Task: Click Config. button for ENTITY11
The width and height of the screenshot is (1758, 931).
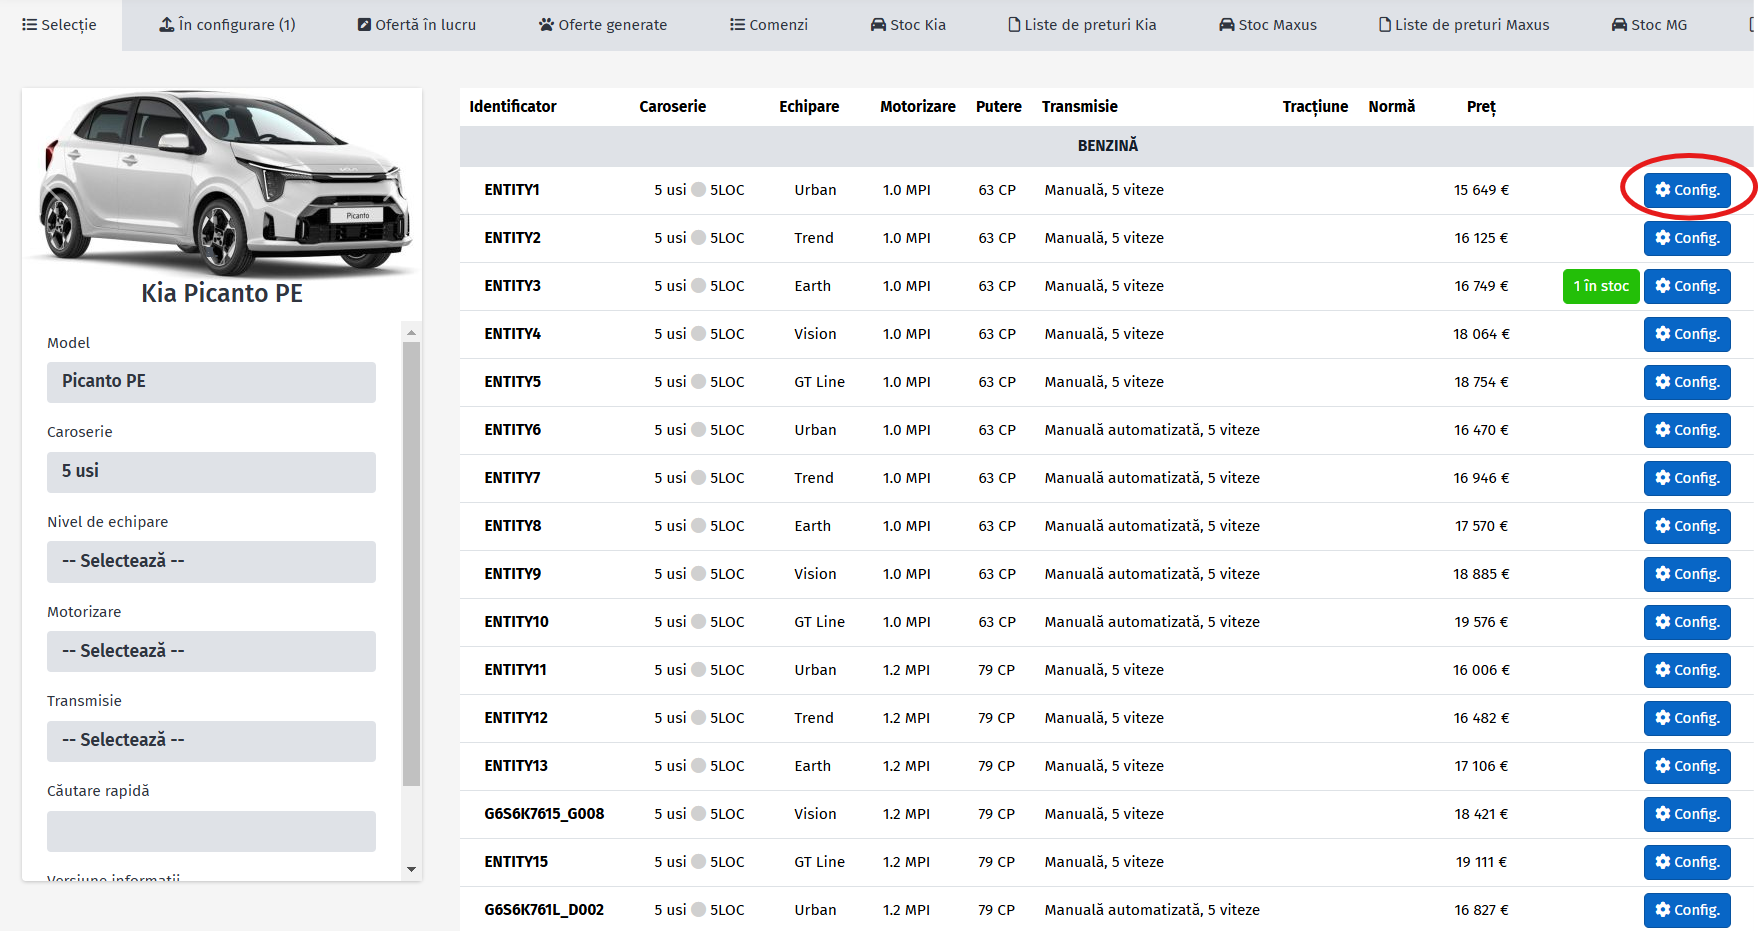Action: pos(1687,670)
